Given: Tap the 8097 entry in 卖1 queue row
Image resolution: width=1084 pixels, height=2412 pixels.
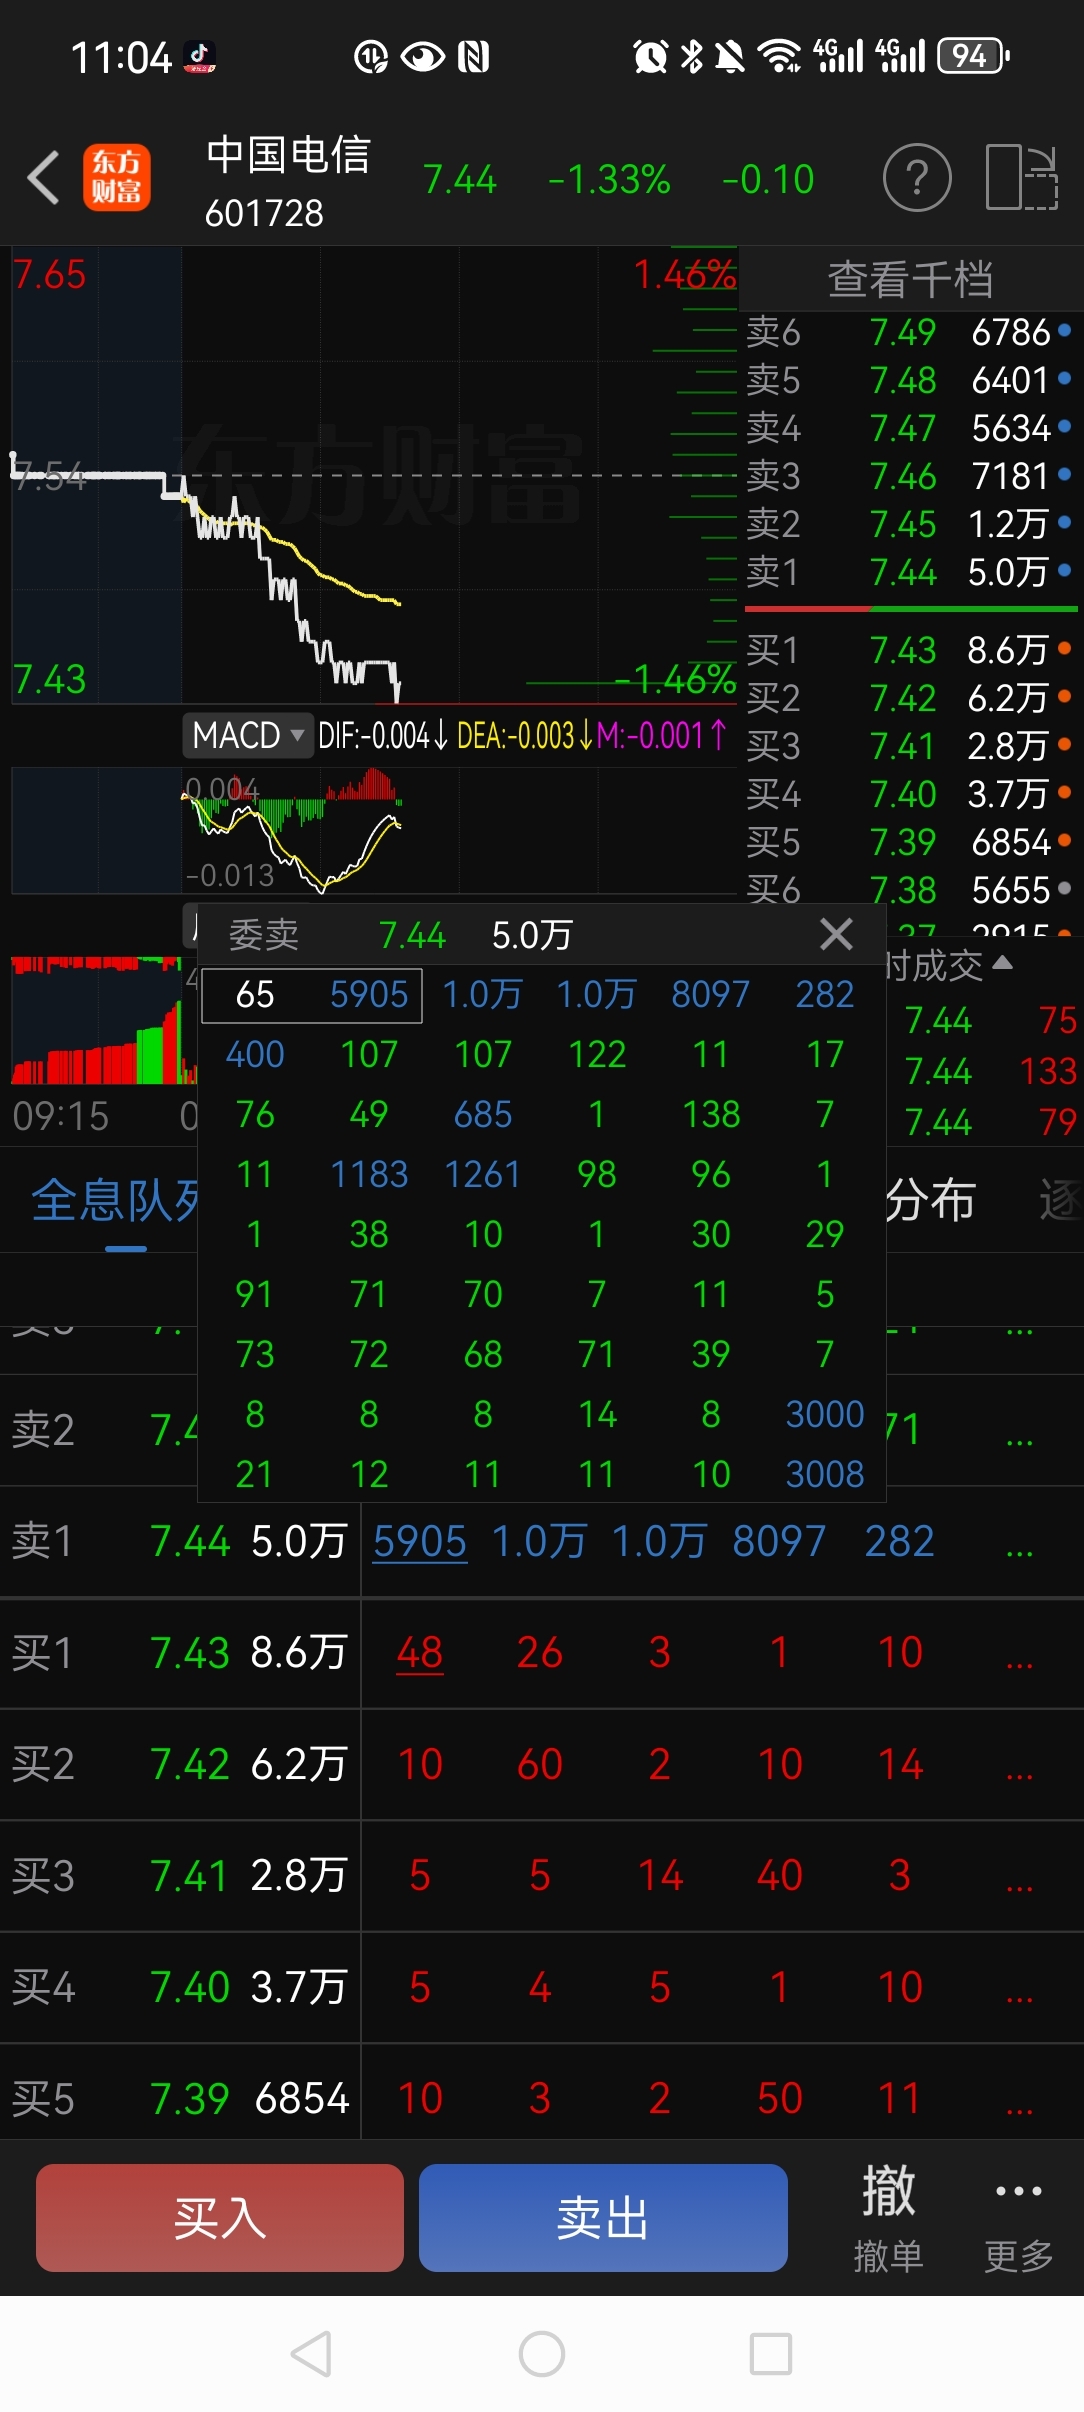Looking at the screenshot, I should pyautogui.click(x=779, y=1541).
